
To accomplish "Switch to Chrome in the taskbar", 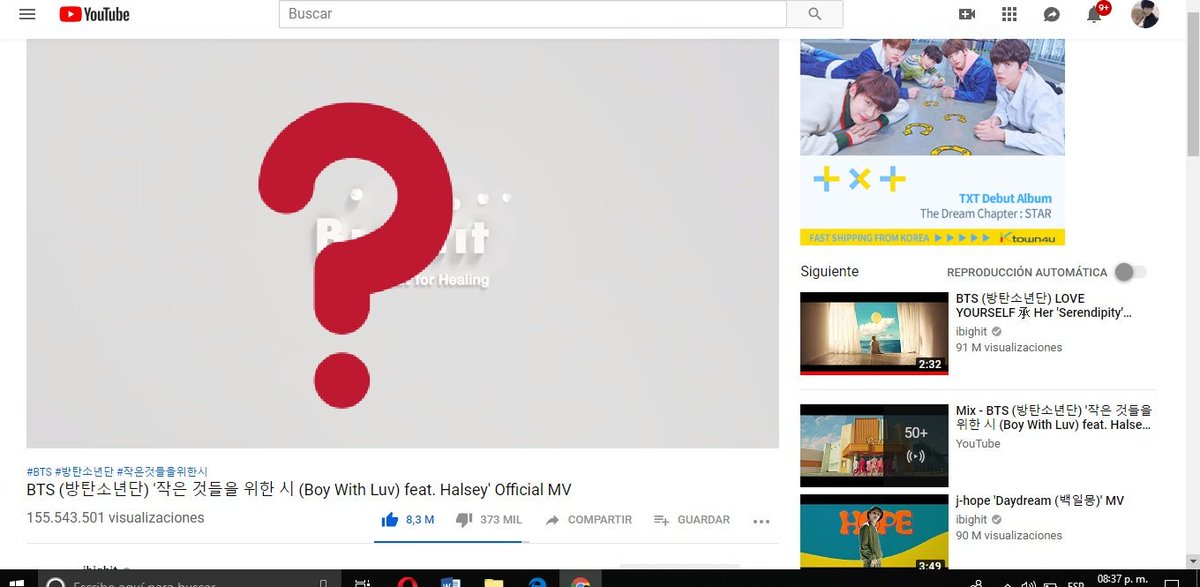I will click(580, 581).
